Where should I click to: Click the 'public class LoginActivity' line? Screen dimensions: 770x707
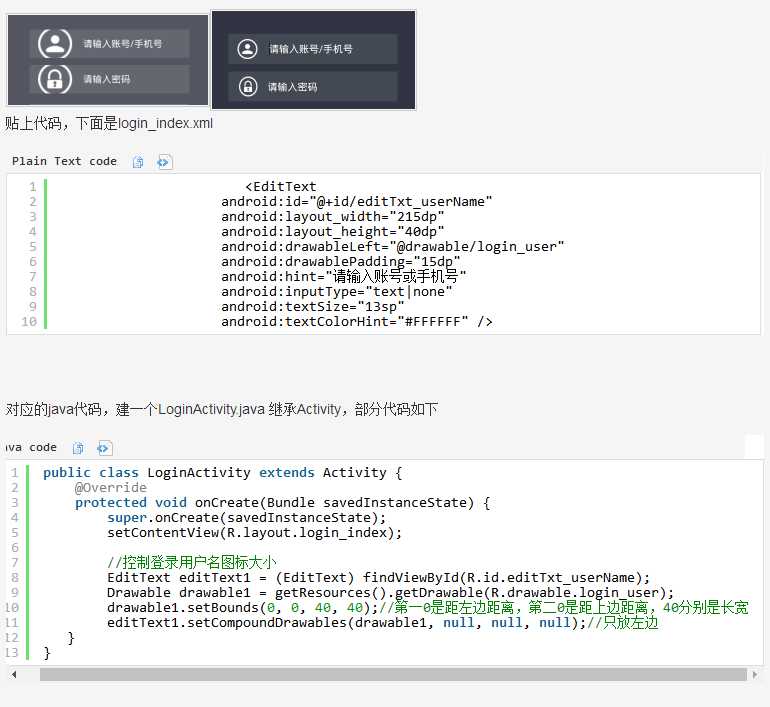(x=222, y=472)
